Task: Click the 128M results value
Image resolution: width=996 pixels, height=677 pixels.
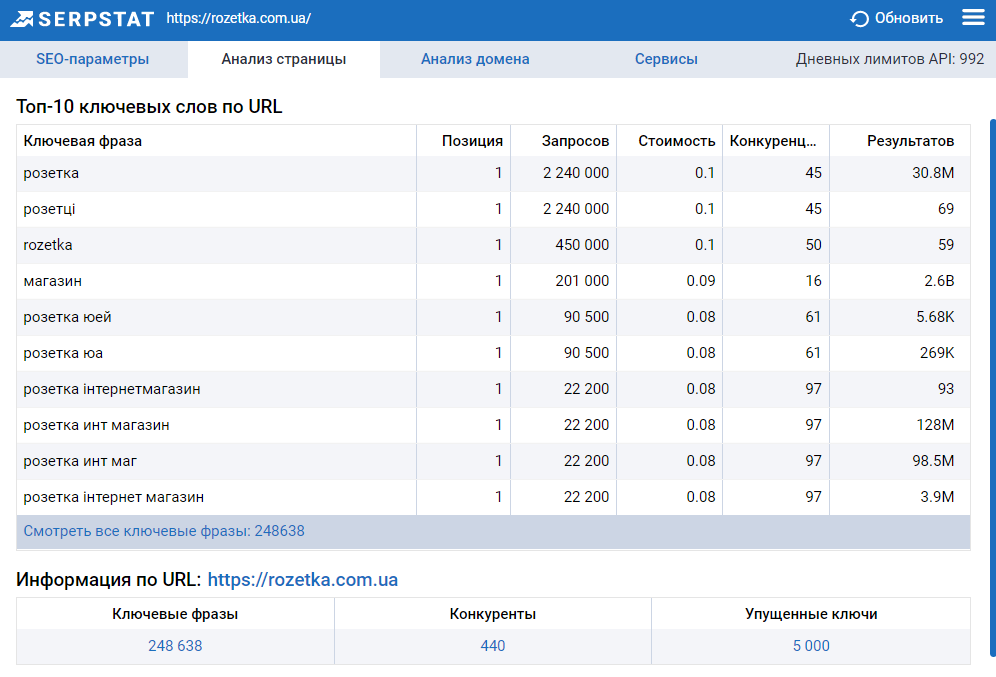Action: (935, 425)
